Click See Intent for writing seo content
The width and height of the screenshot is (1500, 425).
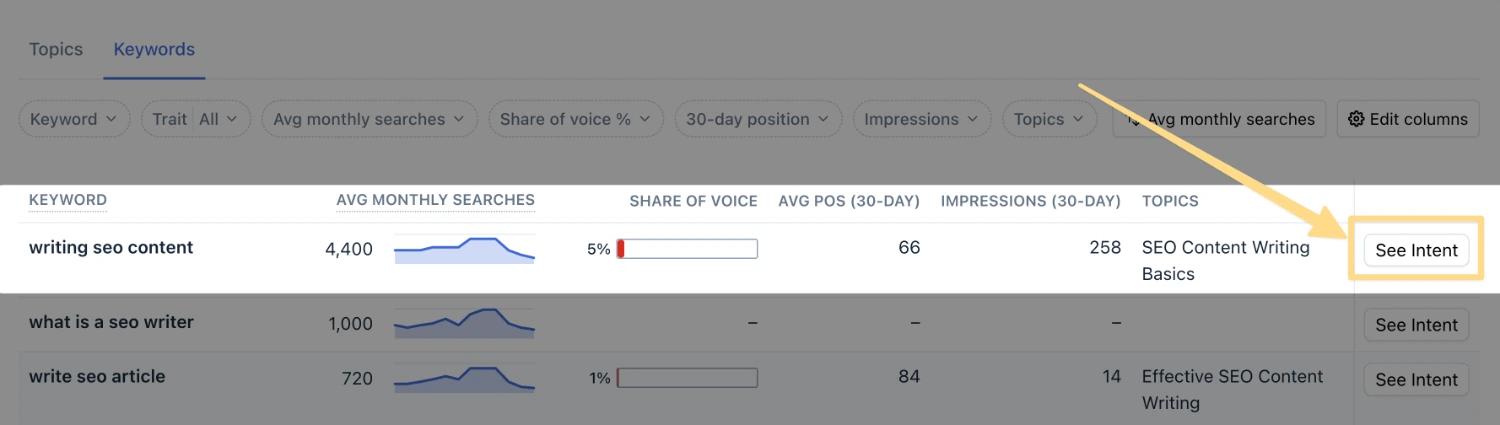[x=1416, y=251]
